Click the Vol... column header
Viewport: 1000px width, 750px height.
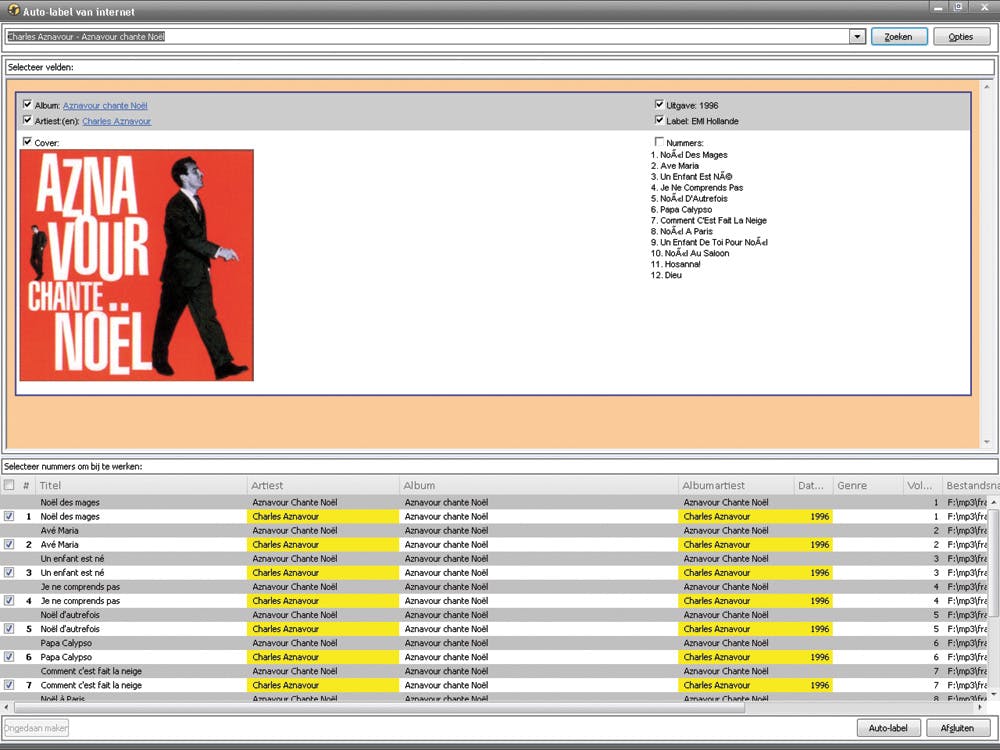922,485
